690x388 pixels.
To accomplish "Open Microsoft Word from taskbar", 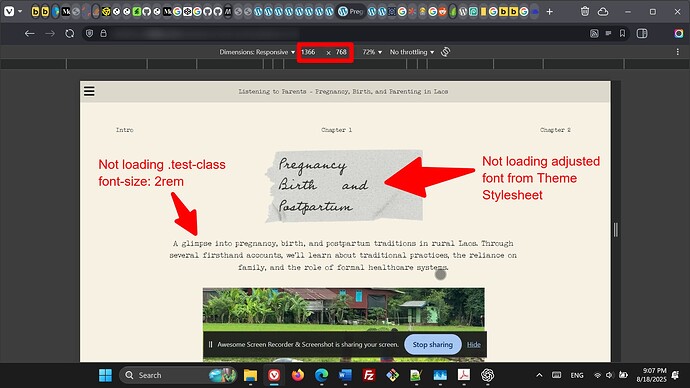I will (x=345, y=375).
